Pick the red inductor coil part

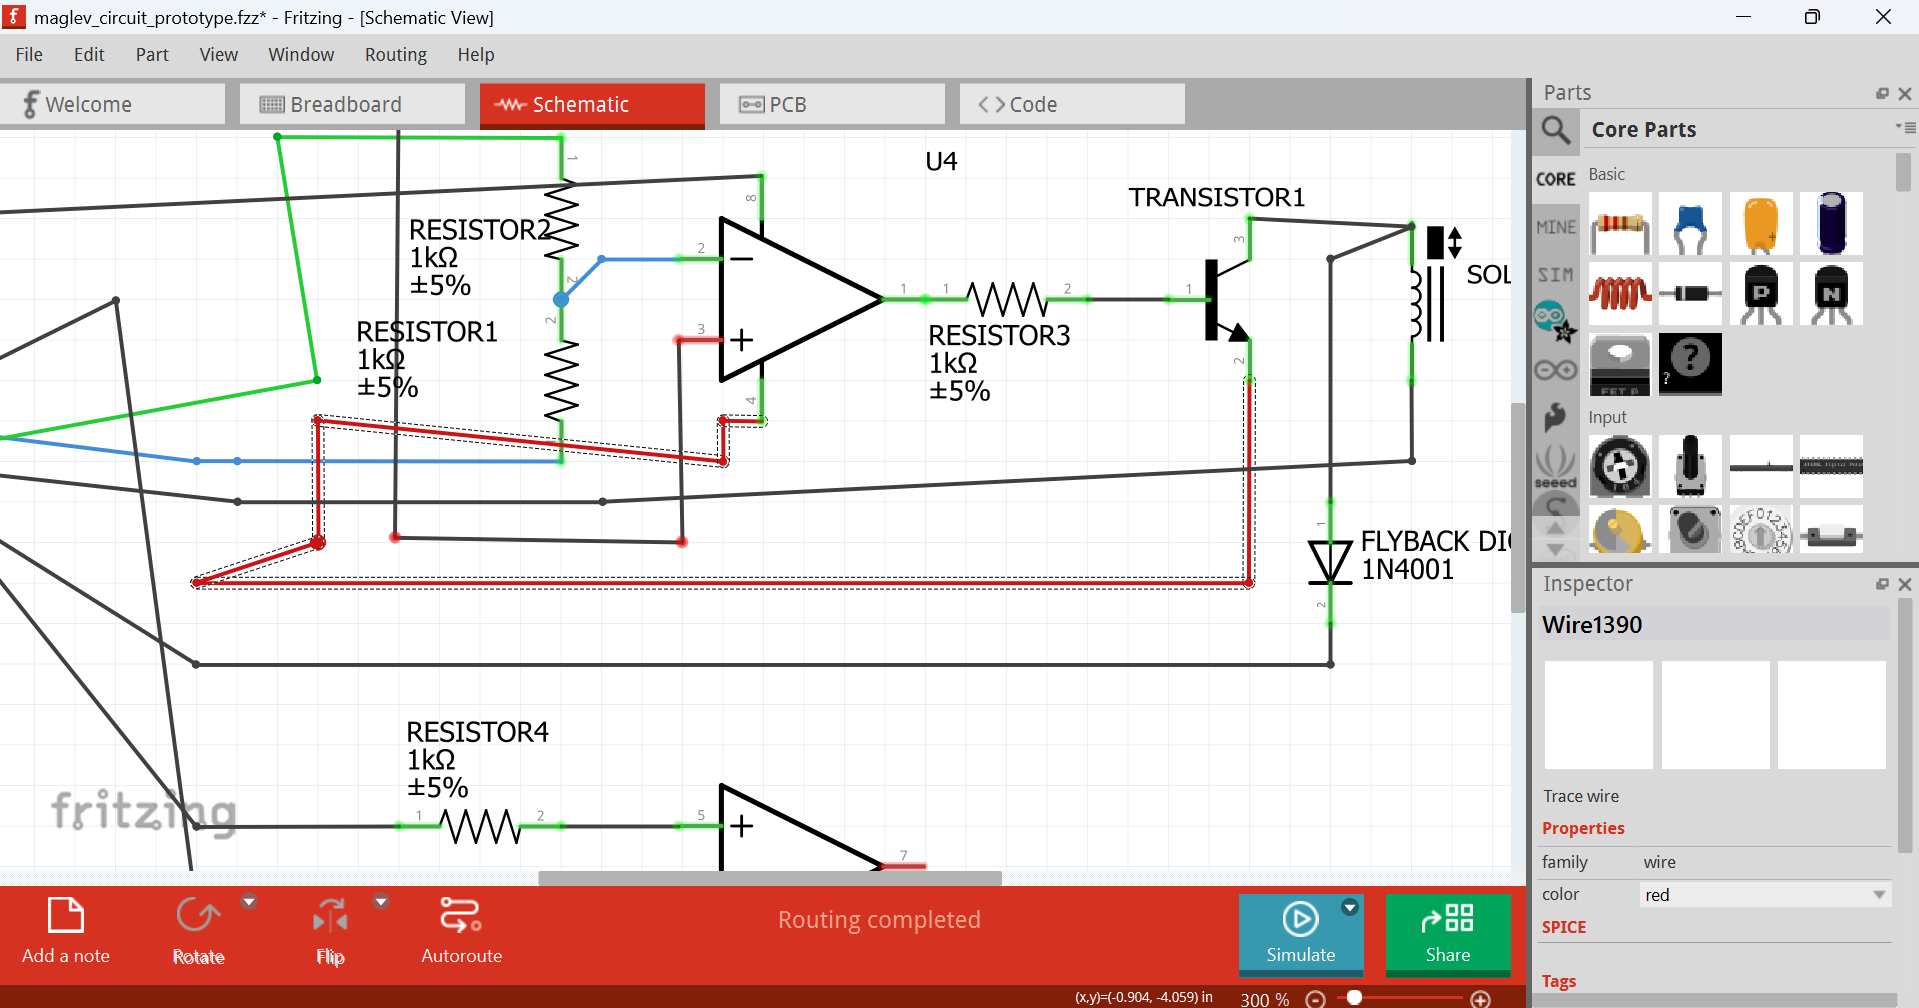pyautogui.click(x=1620, y=294)
